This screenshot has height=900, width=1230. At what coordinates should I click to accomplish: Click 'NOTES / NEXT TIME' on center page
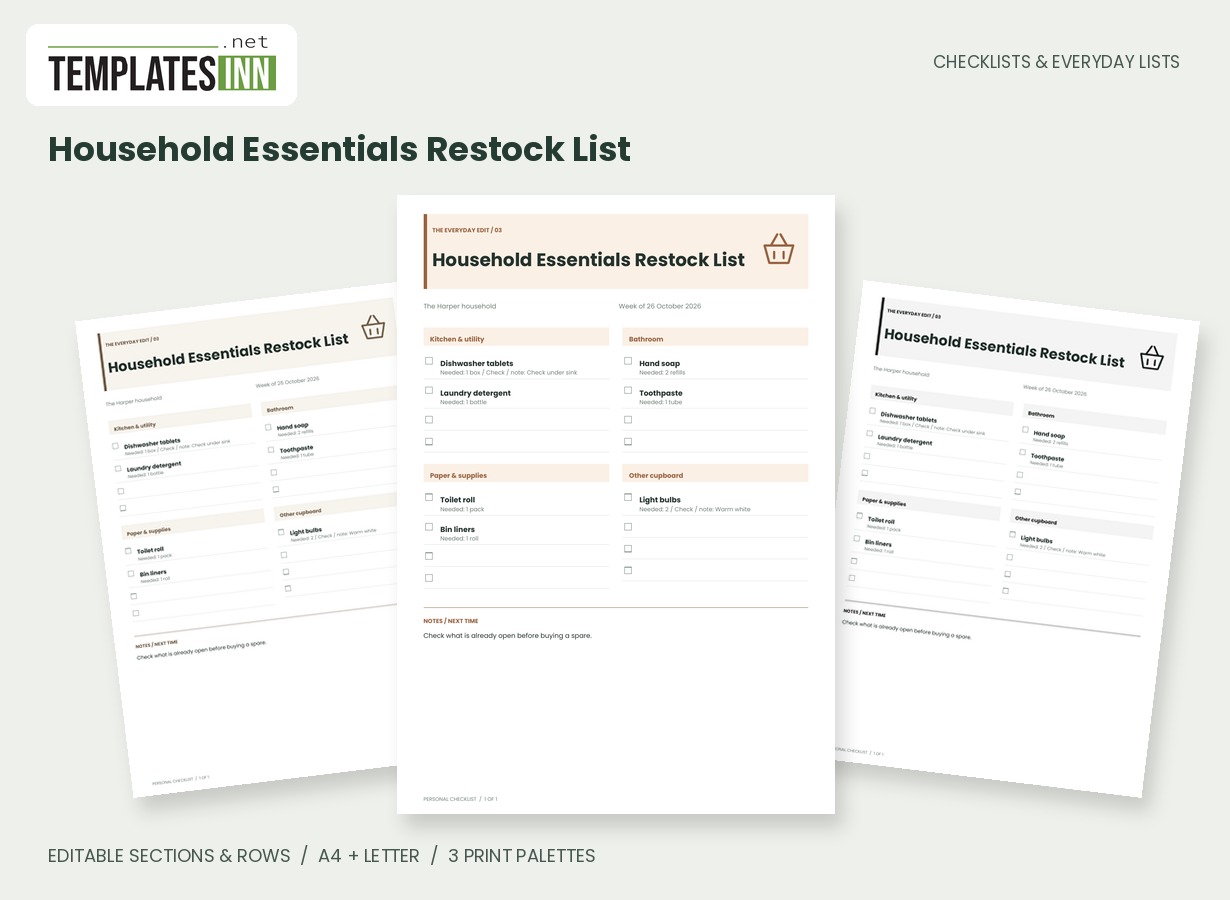point(451,621)
